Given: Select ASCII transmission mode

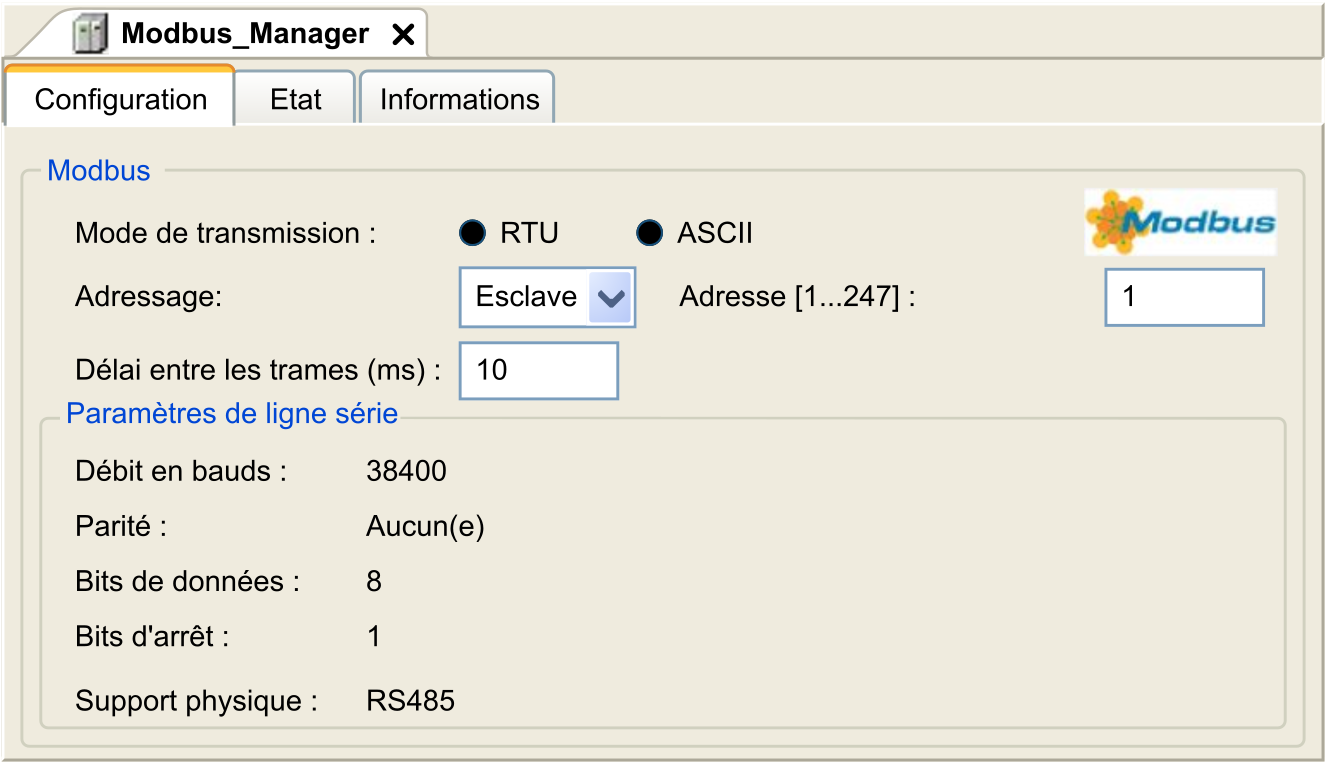Looking at the screenshot, I should [649, 233].
